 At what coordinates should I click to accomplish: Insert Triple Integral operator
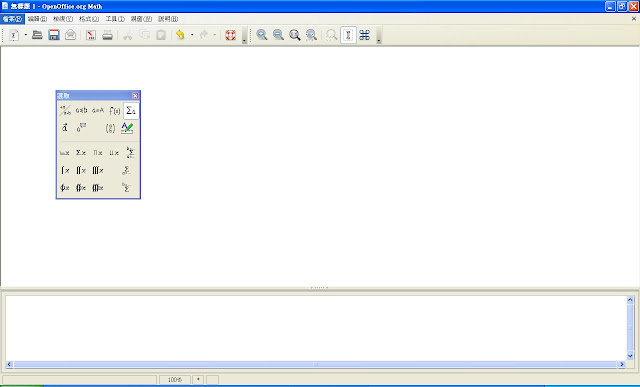98,170
